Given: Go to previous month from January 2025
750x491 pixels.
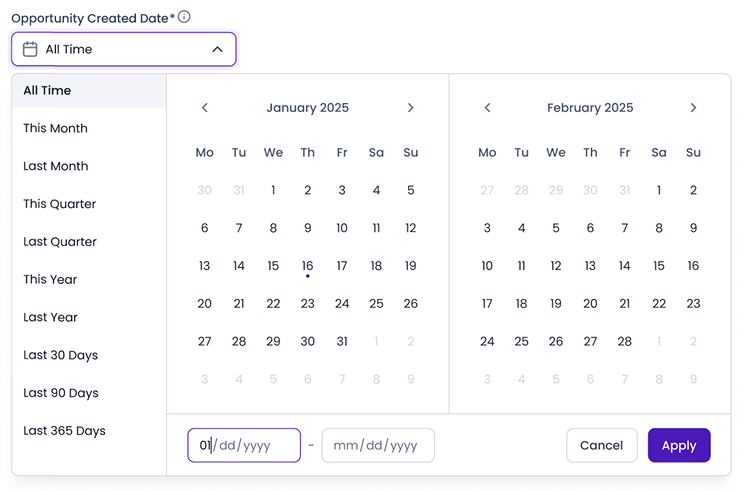Looking at the screenshot, I should pos(205,108).
